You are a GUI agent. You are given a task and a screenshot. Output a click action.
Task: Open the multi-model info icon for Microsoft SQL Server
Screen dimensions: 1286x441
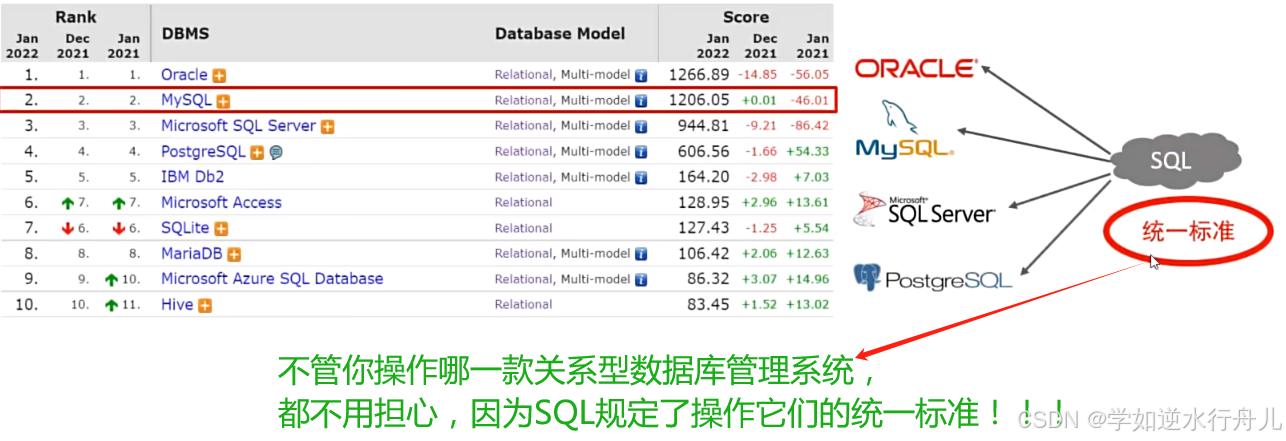click(x=642, y=127)
